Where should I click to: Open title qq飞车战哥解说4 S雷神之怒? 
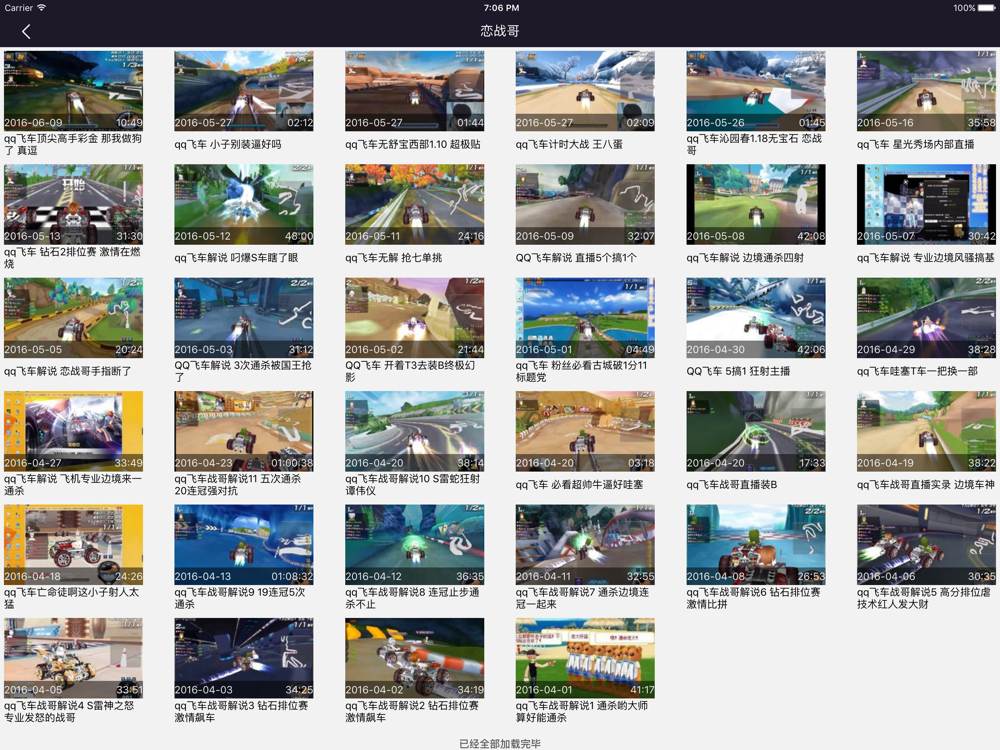[x=69, y=712]
